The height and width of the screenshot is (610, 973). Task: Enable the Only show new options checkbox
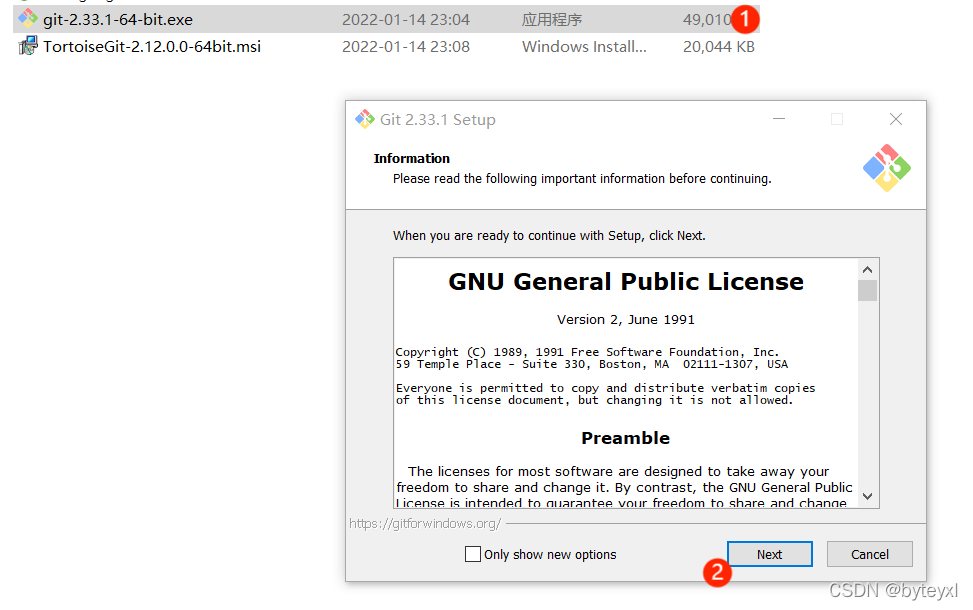473,554
